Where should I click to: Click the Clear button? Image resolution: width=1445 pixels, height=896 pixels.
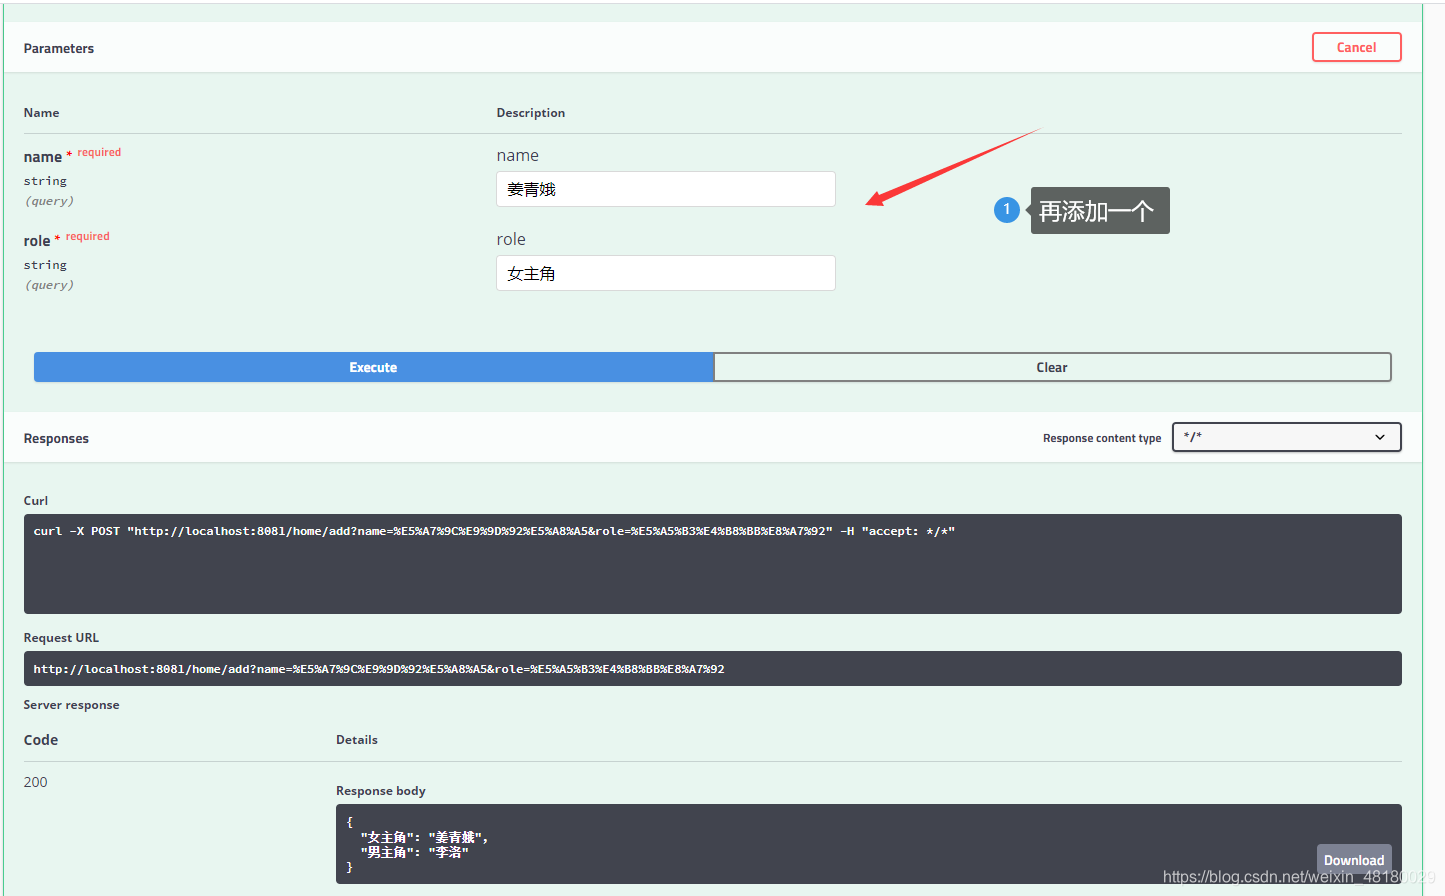point(1052,367)
